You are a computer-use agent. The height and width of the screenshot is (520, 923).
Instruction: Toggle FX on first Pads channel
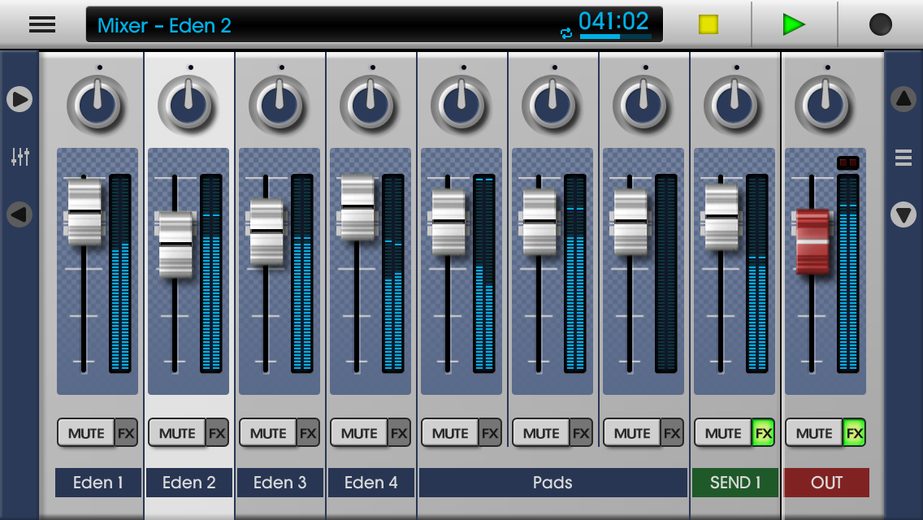pyautogui.click(x=490, y=433)
